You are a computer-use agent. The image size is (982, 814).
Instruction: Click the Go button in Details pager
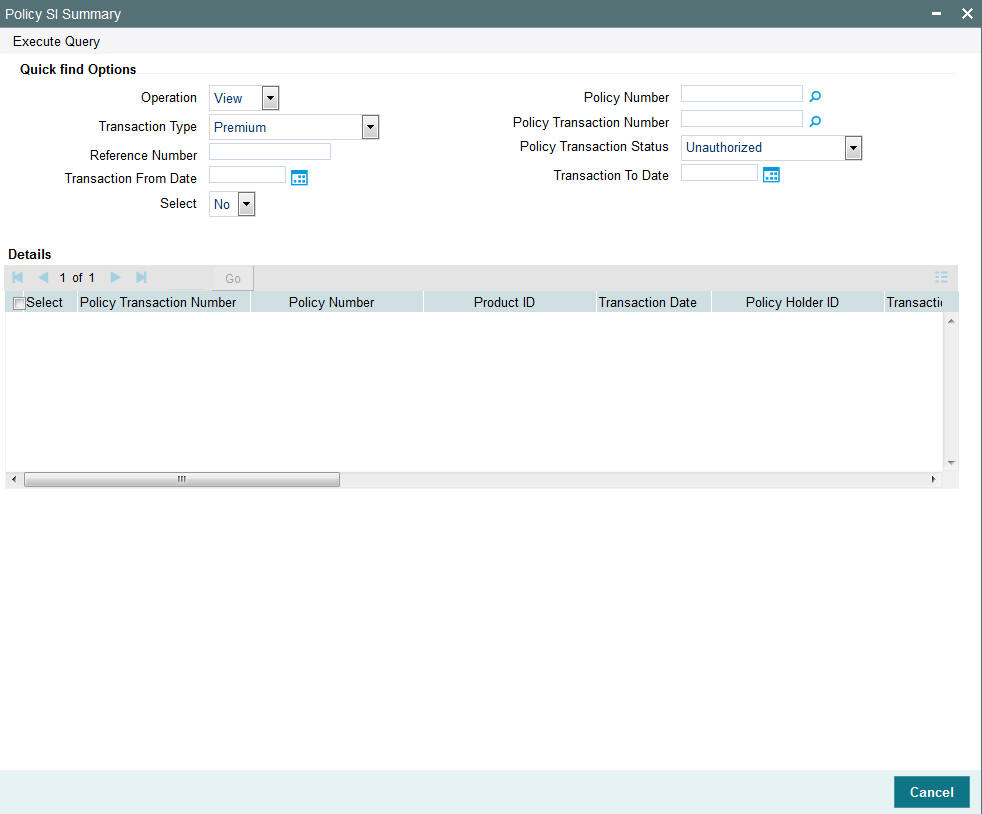[x=233, y=279]
